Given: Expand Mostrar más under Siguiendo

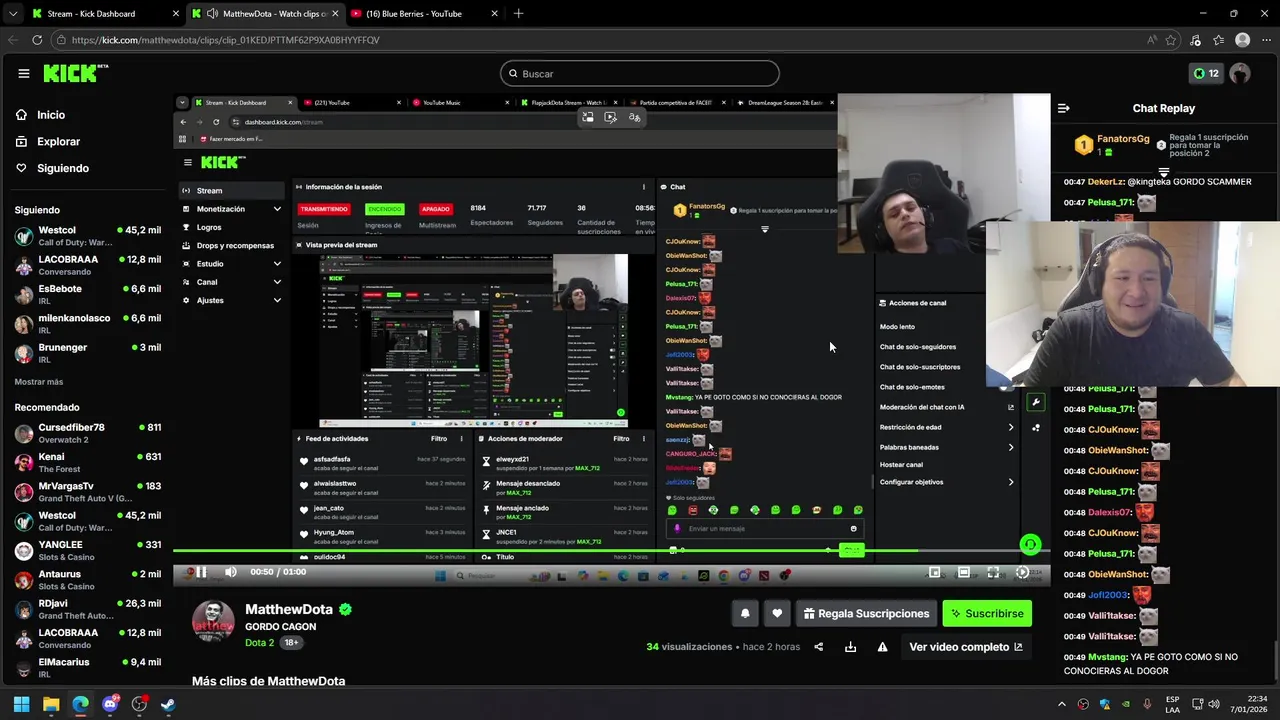Looking at the screenshot, I should click(x=39, y=382).
